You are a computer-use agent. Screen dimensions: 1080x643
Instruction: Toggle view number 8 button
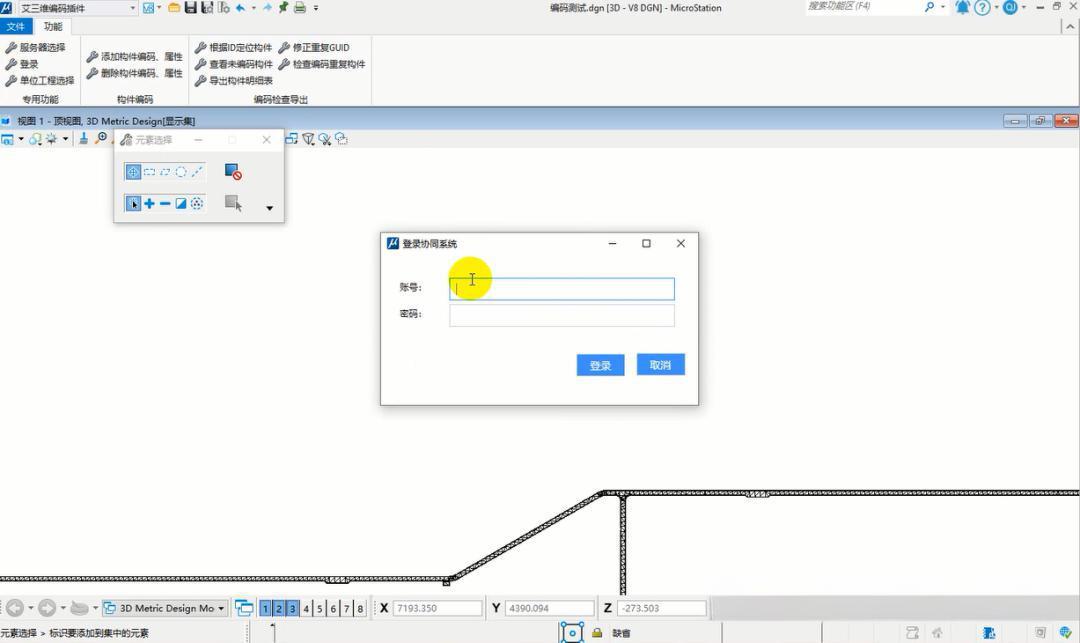360,608
